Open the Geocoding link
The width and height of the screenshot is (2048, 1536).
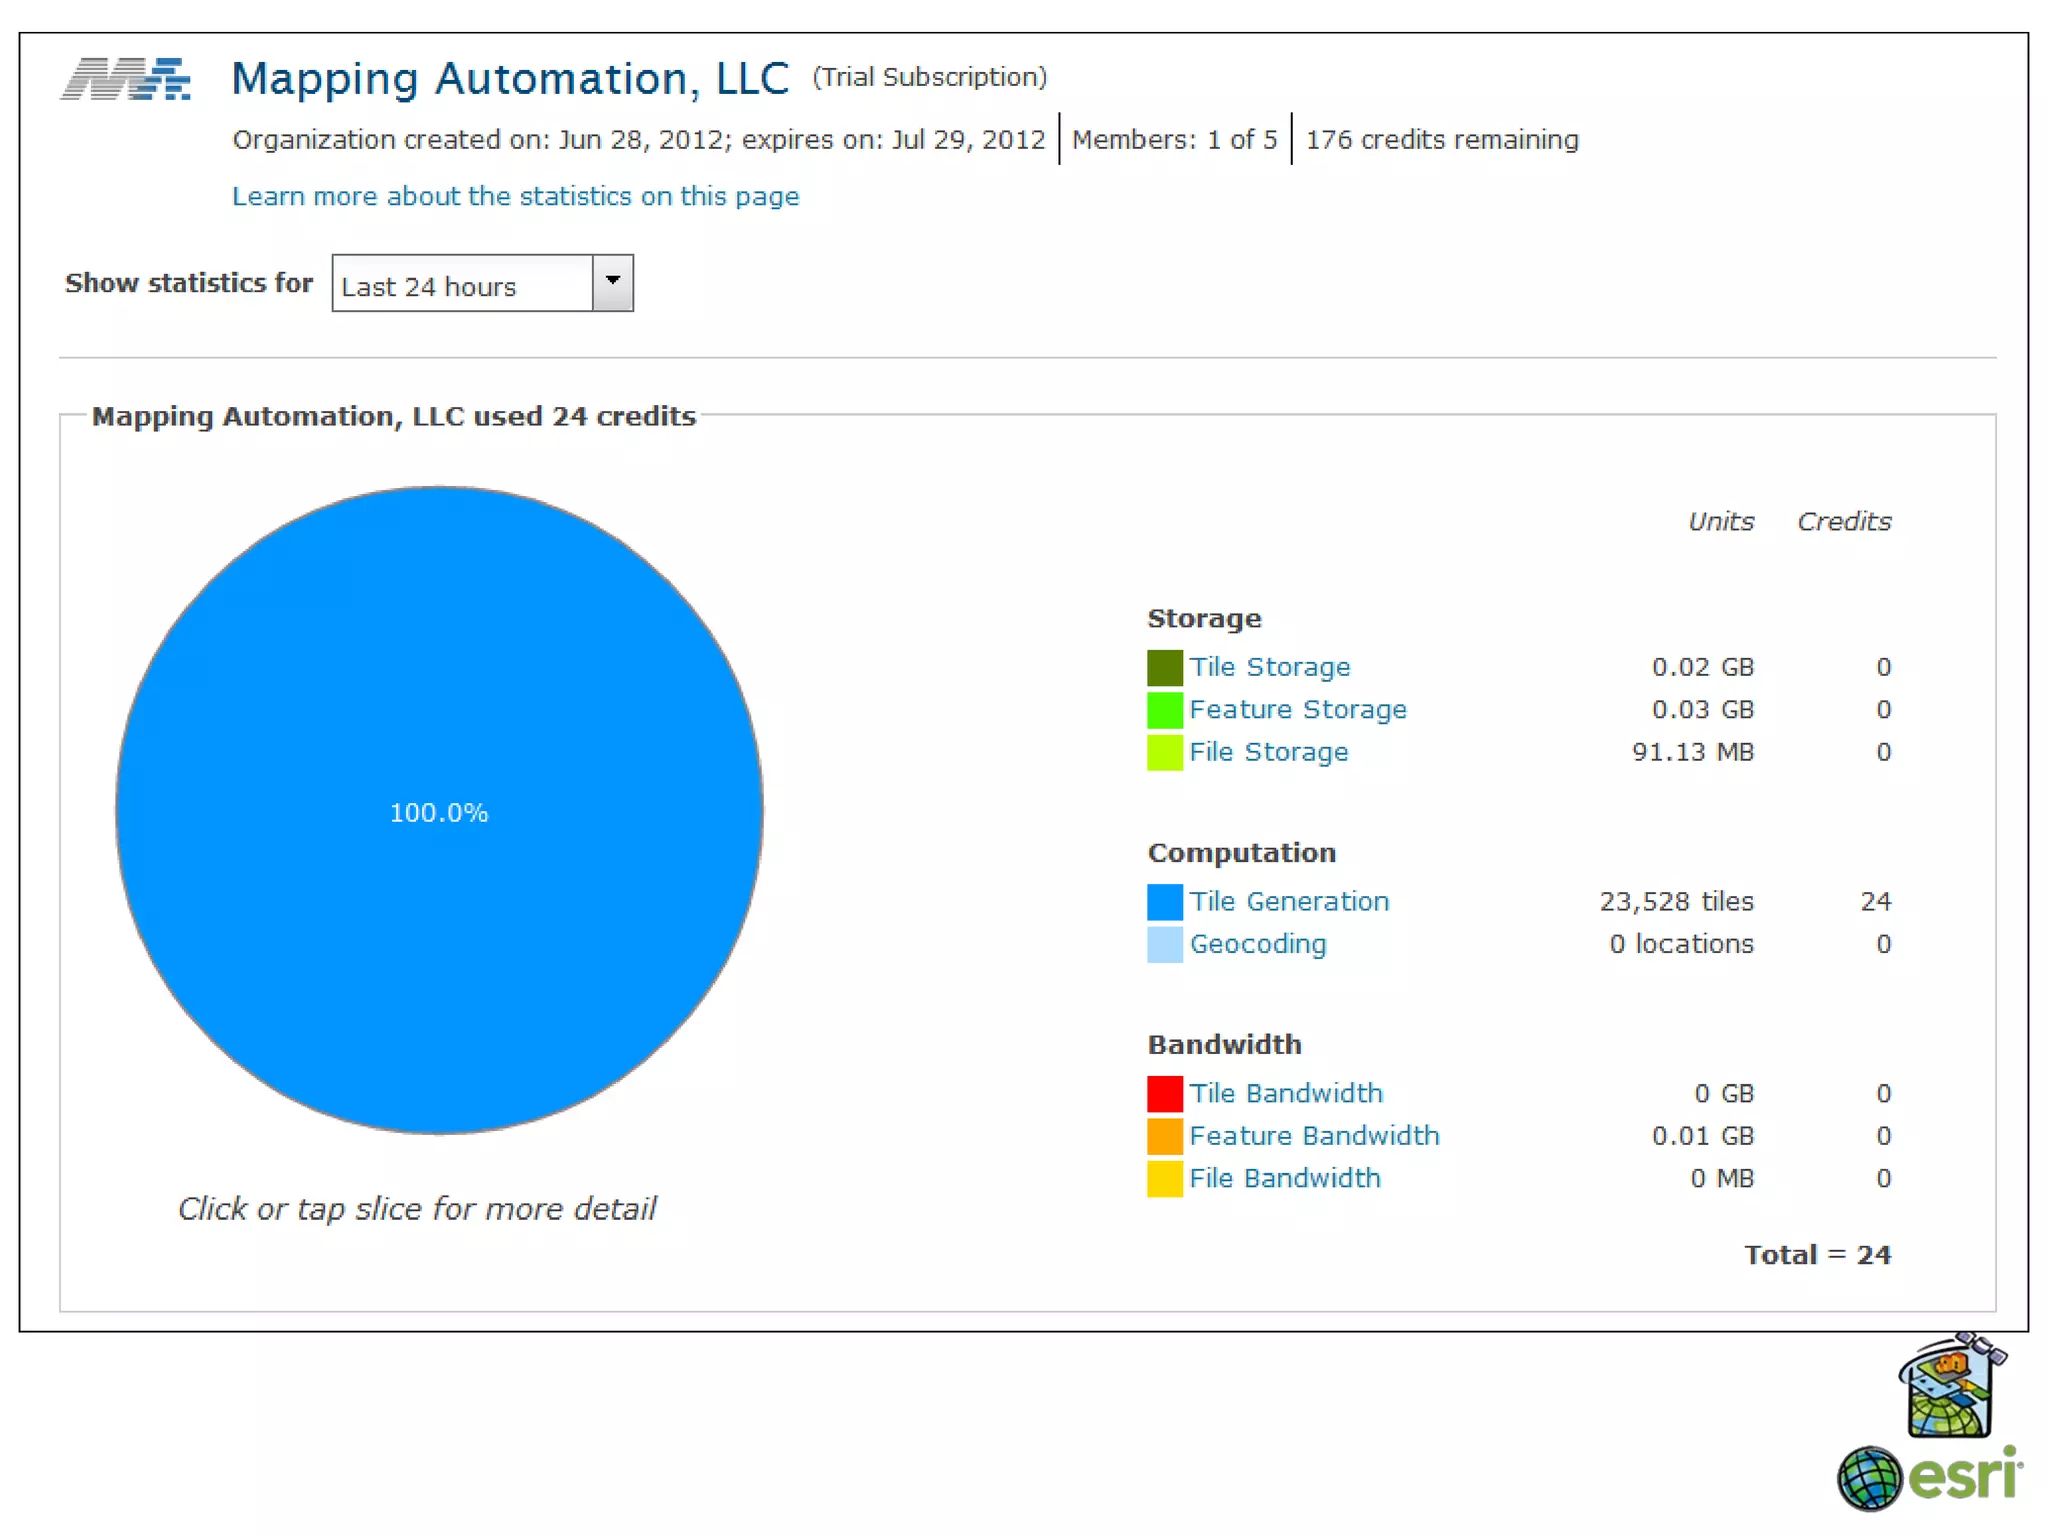1257,944
